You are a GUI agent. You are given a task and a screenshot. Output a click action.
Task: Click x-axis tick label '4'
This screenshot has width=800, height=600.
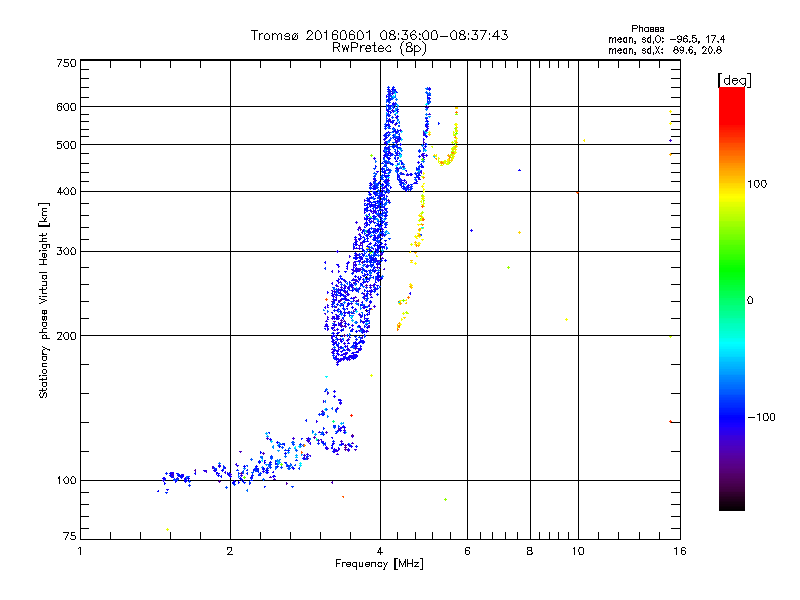point(380,551)
